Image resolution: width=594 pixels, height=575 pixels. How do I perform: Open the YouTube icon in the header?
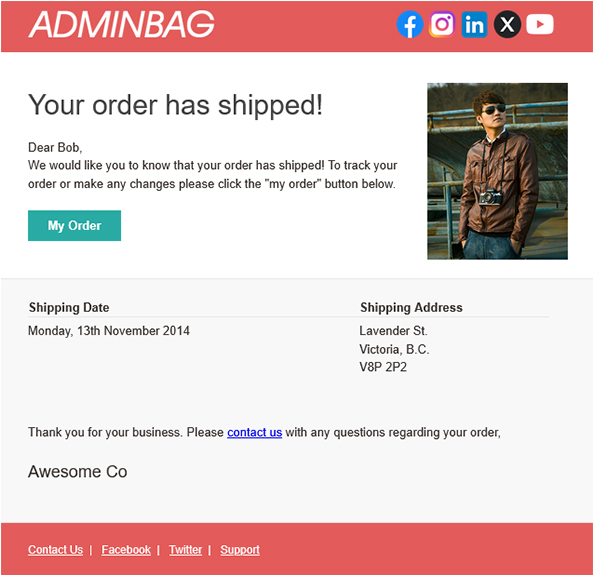click(x=540, y=25)
